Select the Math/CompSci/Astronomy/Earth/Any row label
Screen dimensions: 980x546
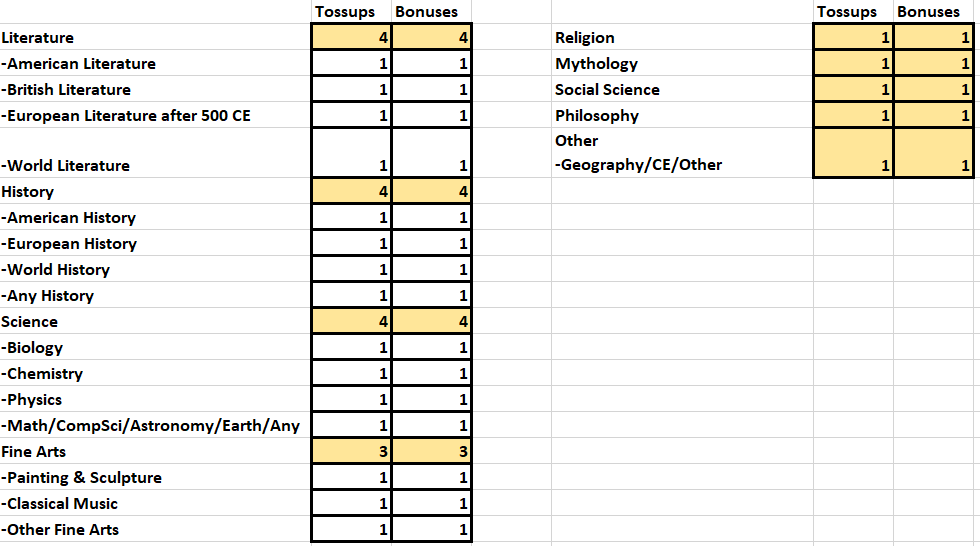tap(155, 425)
